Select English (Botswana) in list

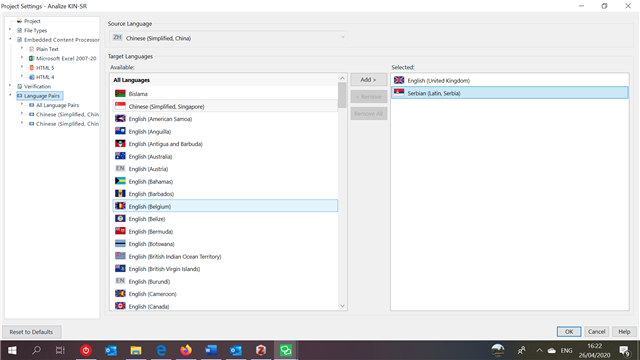(225, 244)
